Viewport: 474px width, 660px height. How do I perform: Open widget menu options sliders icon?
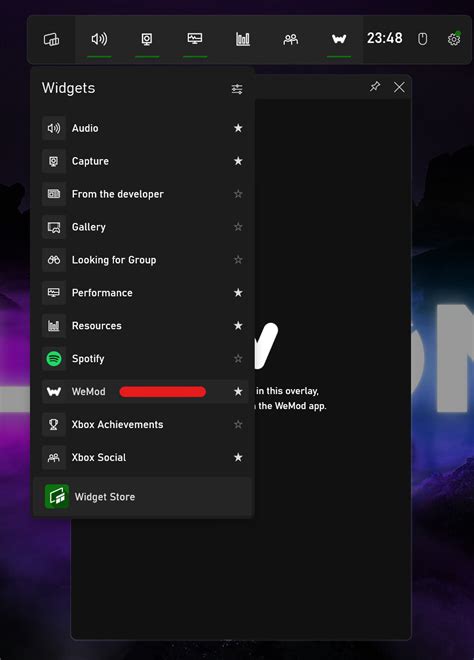(237, 89)
